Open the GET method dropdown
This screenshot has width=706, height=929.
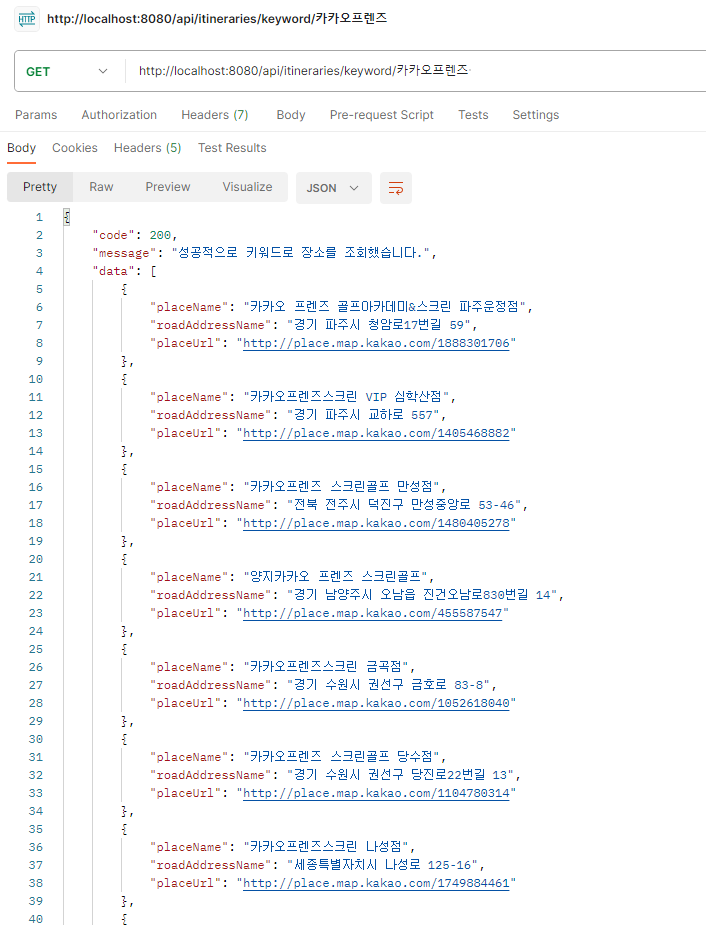point(67,72)
